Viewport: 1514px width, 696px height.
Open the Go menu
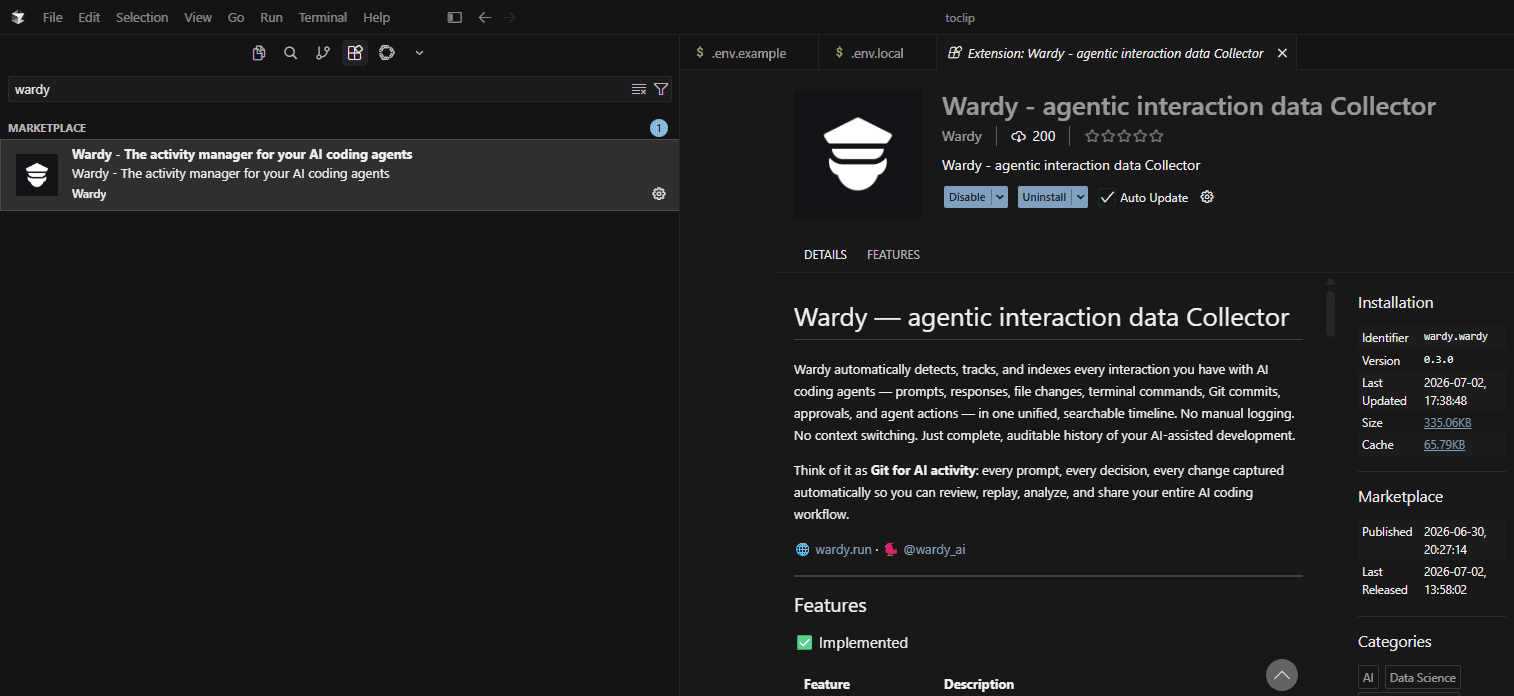[236, 17]
